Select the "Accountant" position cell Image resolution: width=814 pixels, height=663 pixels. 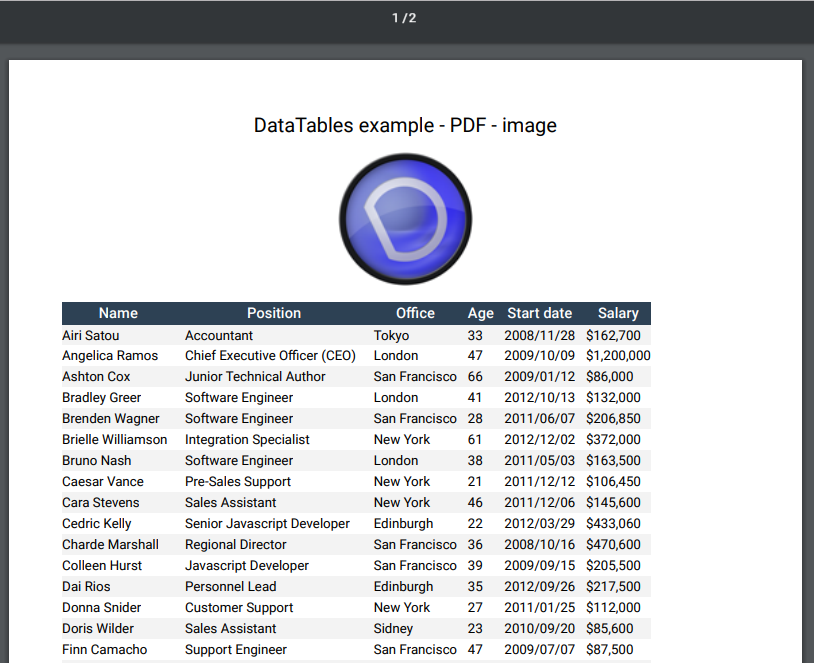(219, 335)
